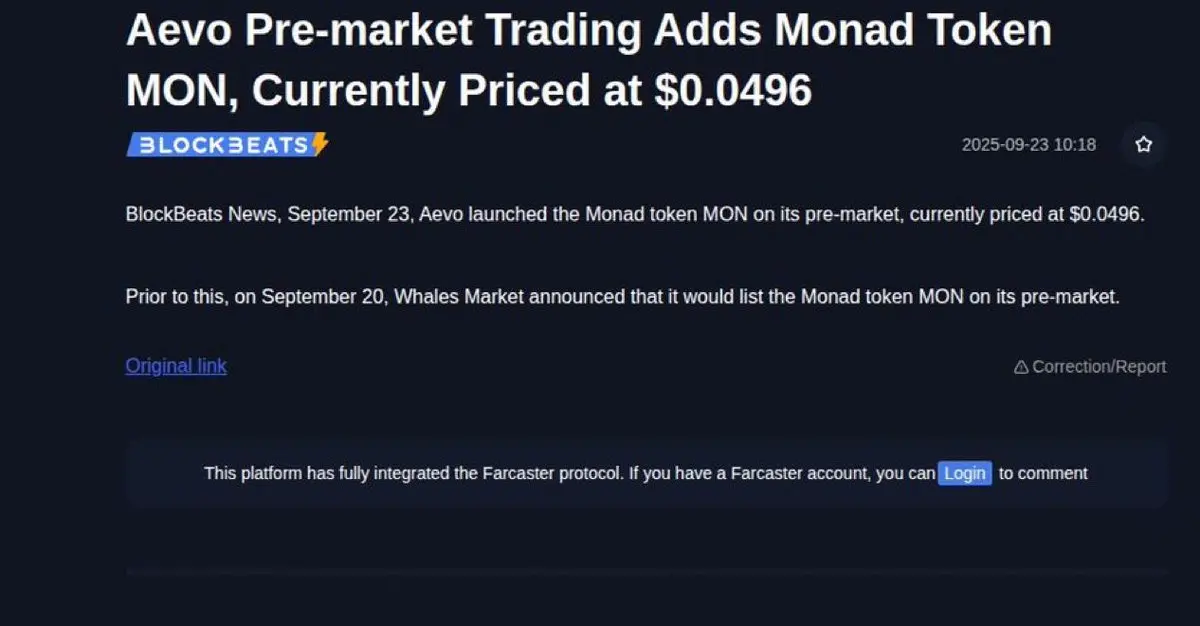Open the Original link
Viewport: 1200px width, 626px height.
click(176, 366)
